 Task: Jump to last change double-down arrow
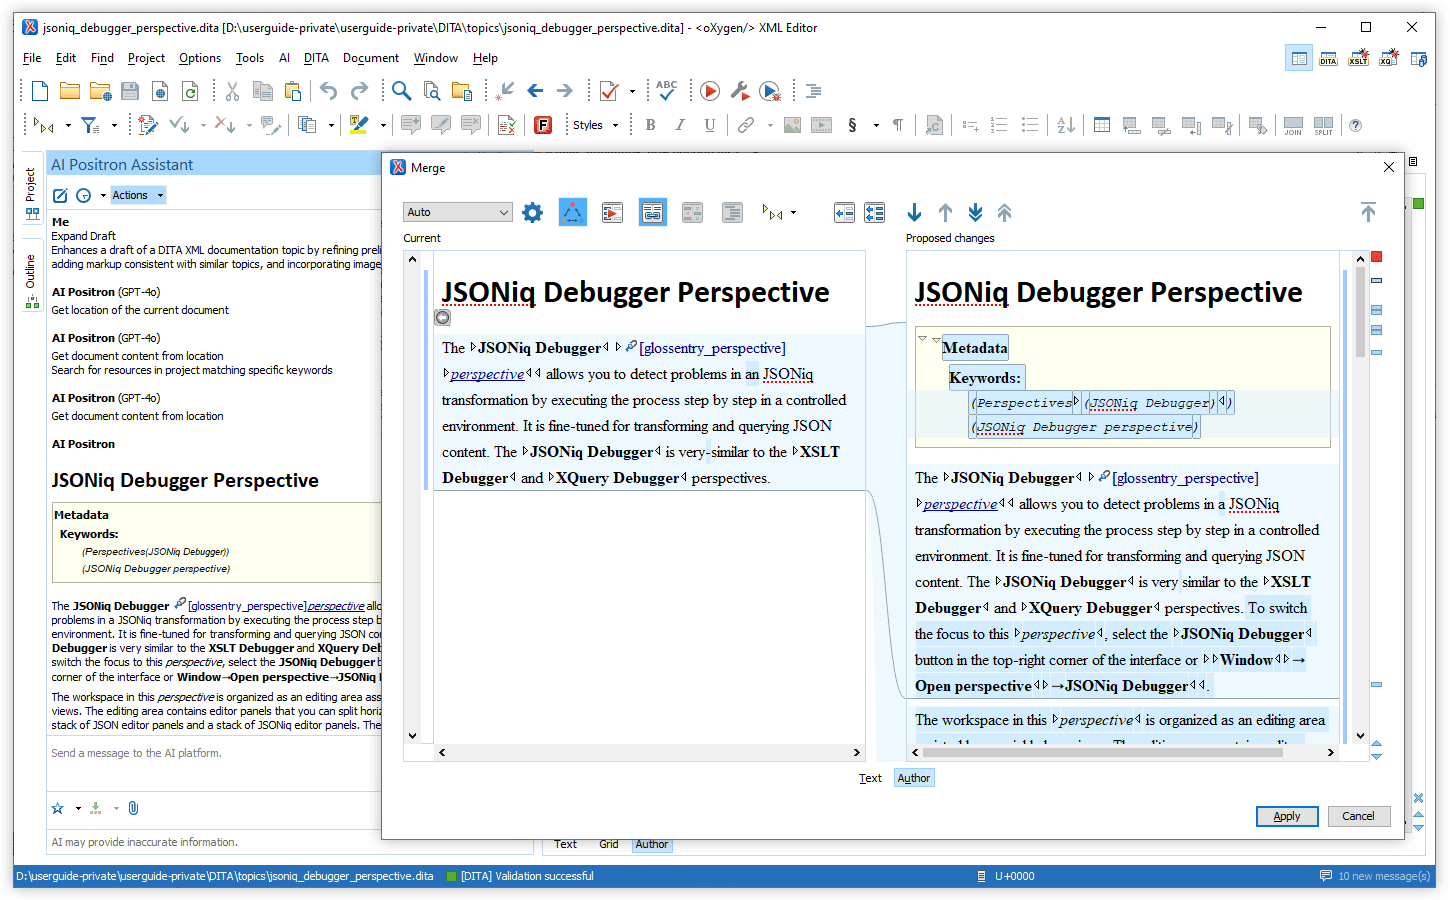tap(975, 212)
